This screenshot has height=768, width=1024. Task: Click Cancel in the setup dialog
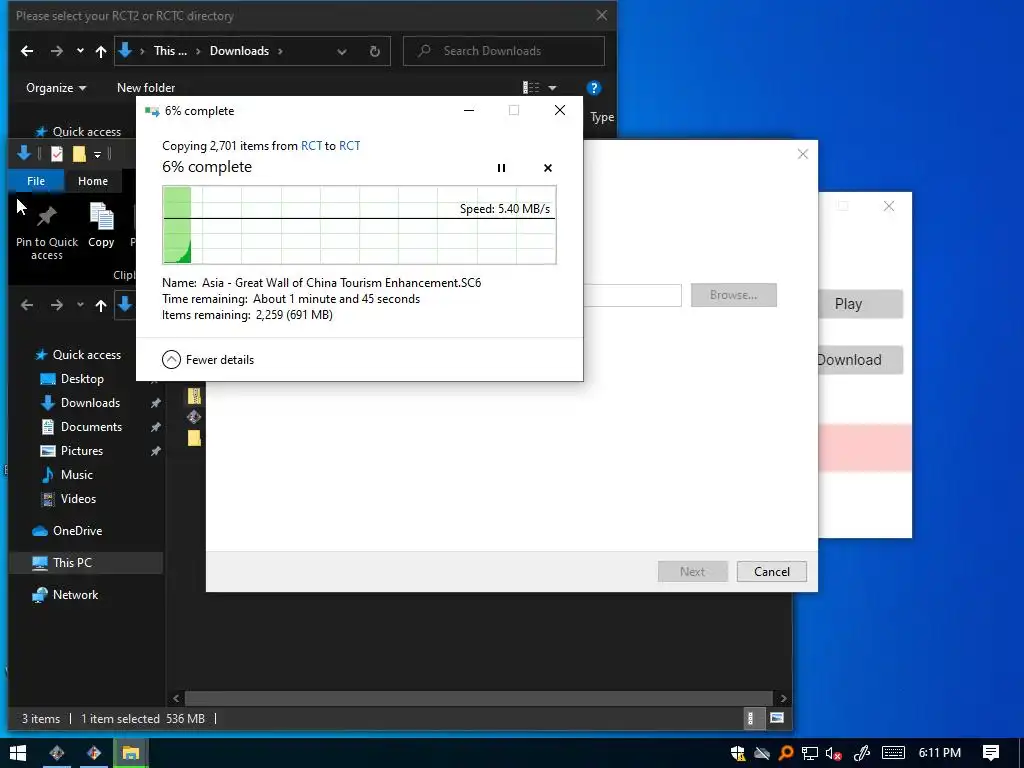click(771, 571)
